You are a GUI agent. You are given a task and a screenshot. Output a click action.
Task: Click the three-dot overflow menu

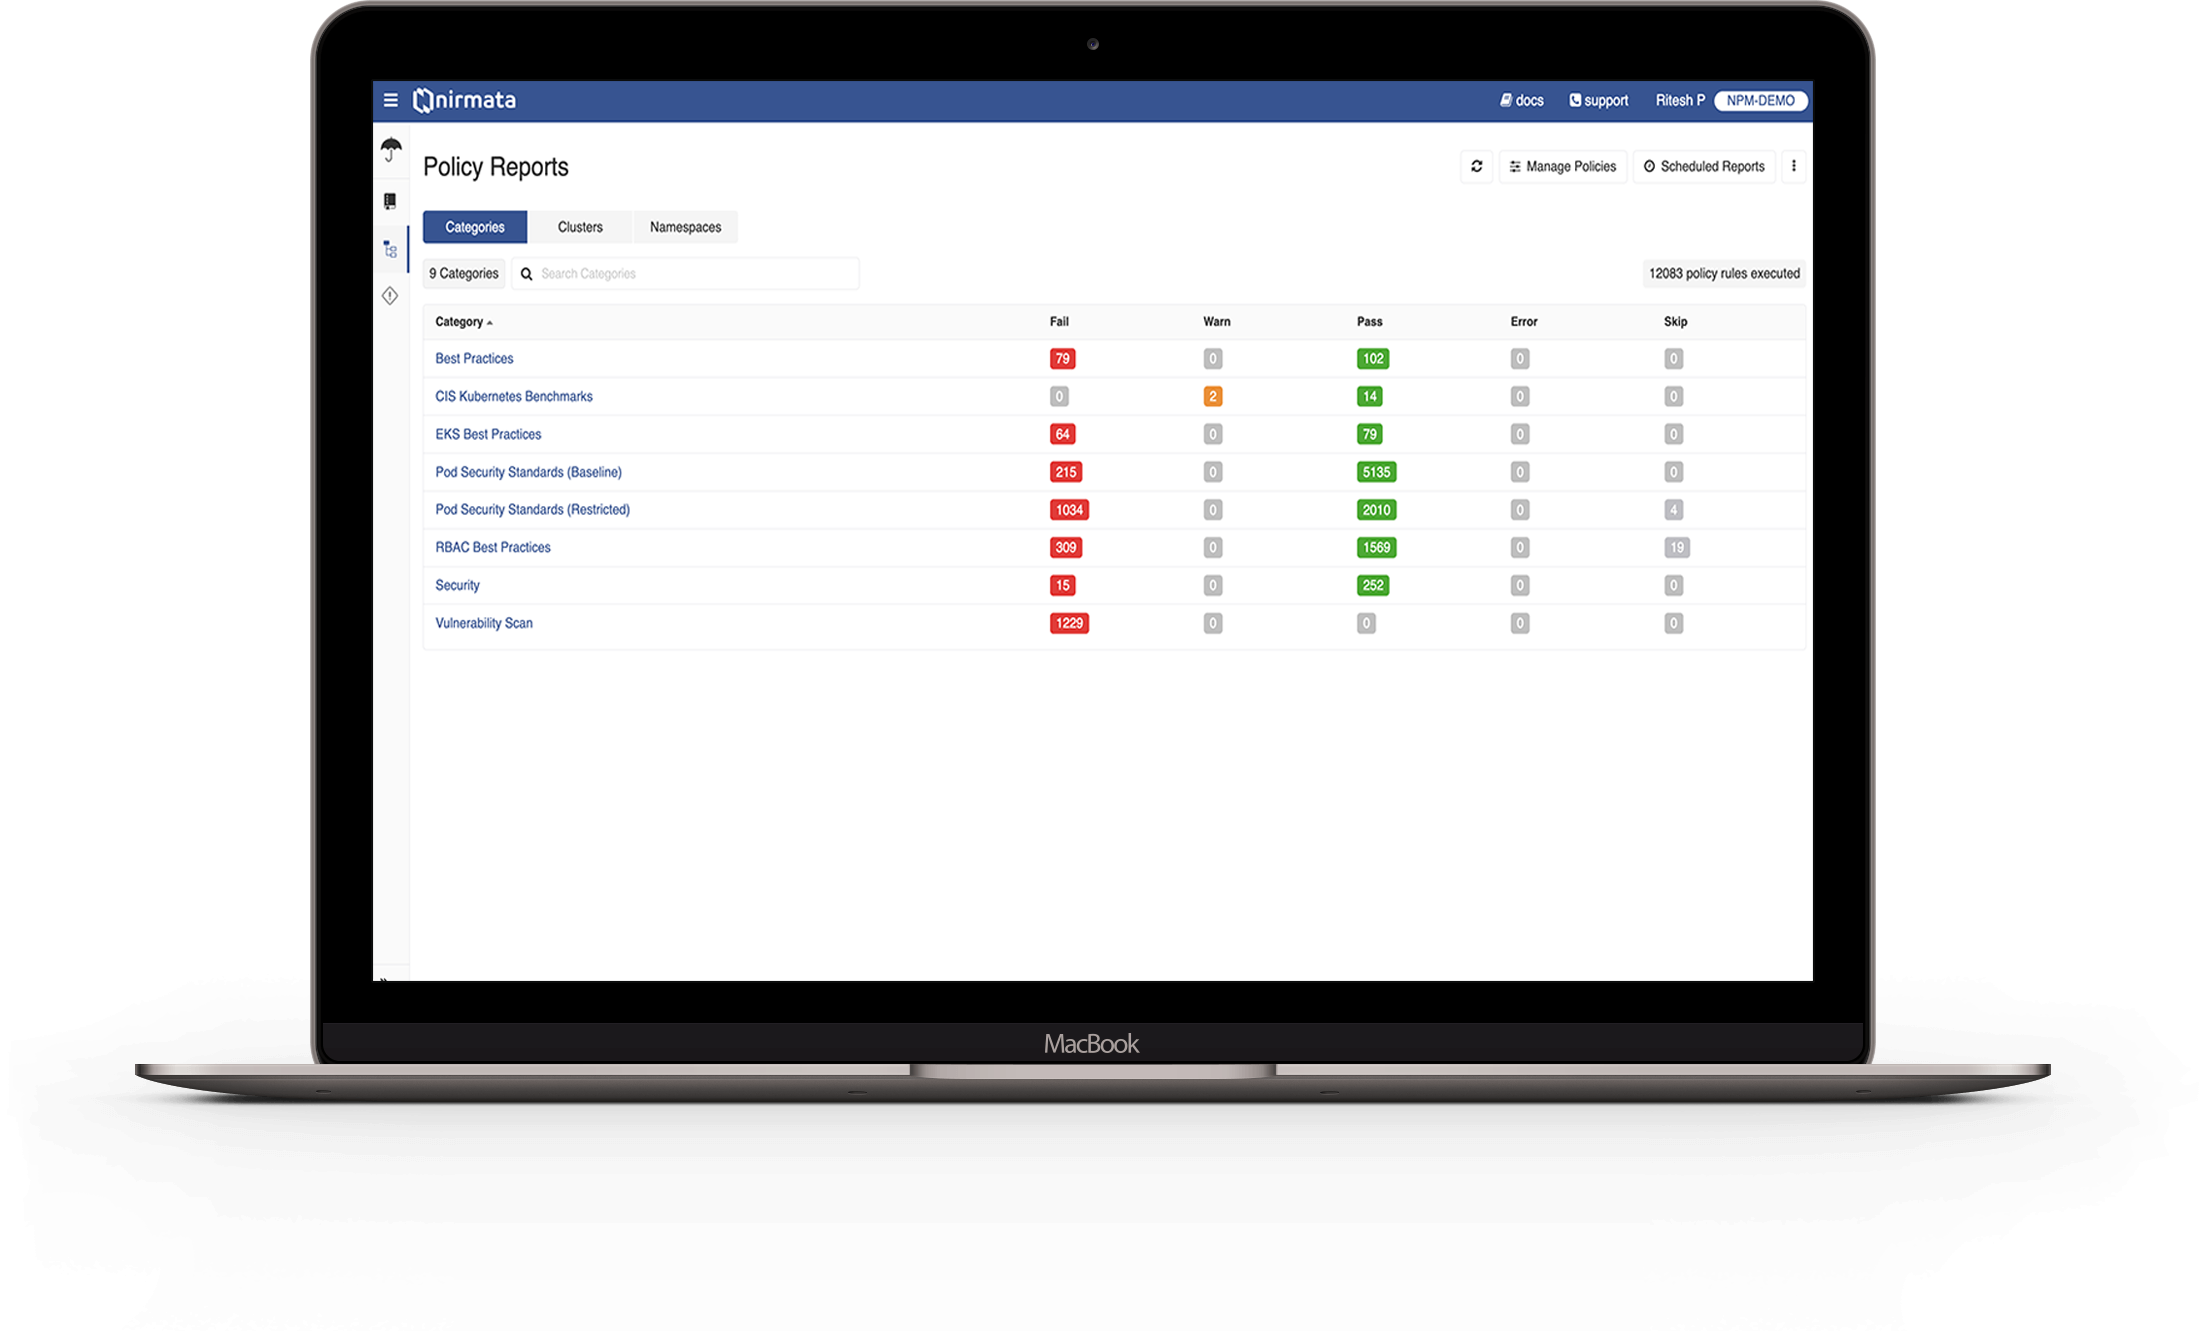[1793, 165]
